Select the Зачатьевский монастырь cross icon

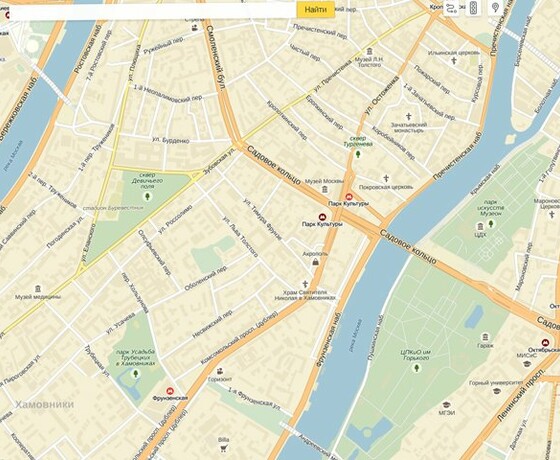(408, 116)
